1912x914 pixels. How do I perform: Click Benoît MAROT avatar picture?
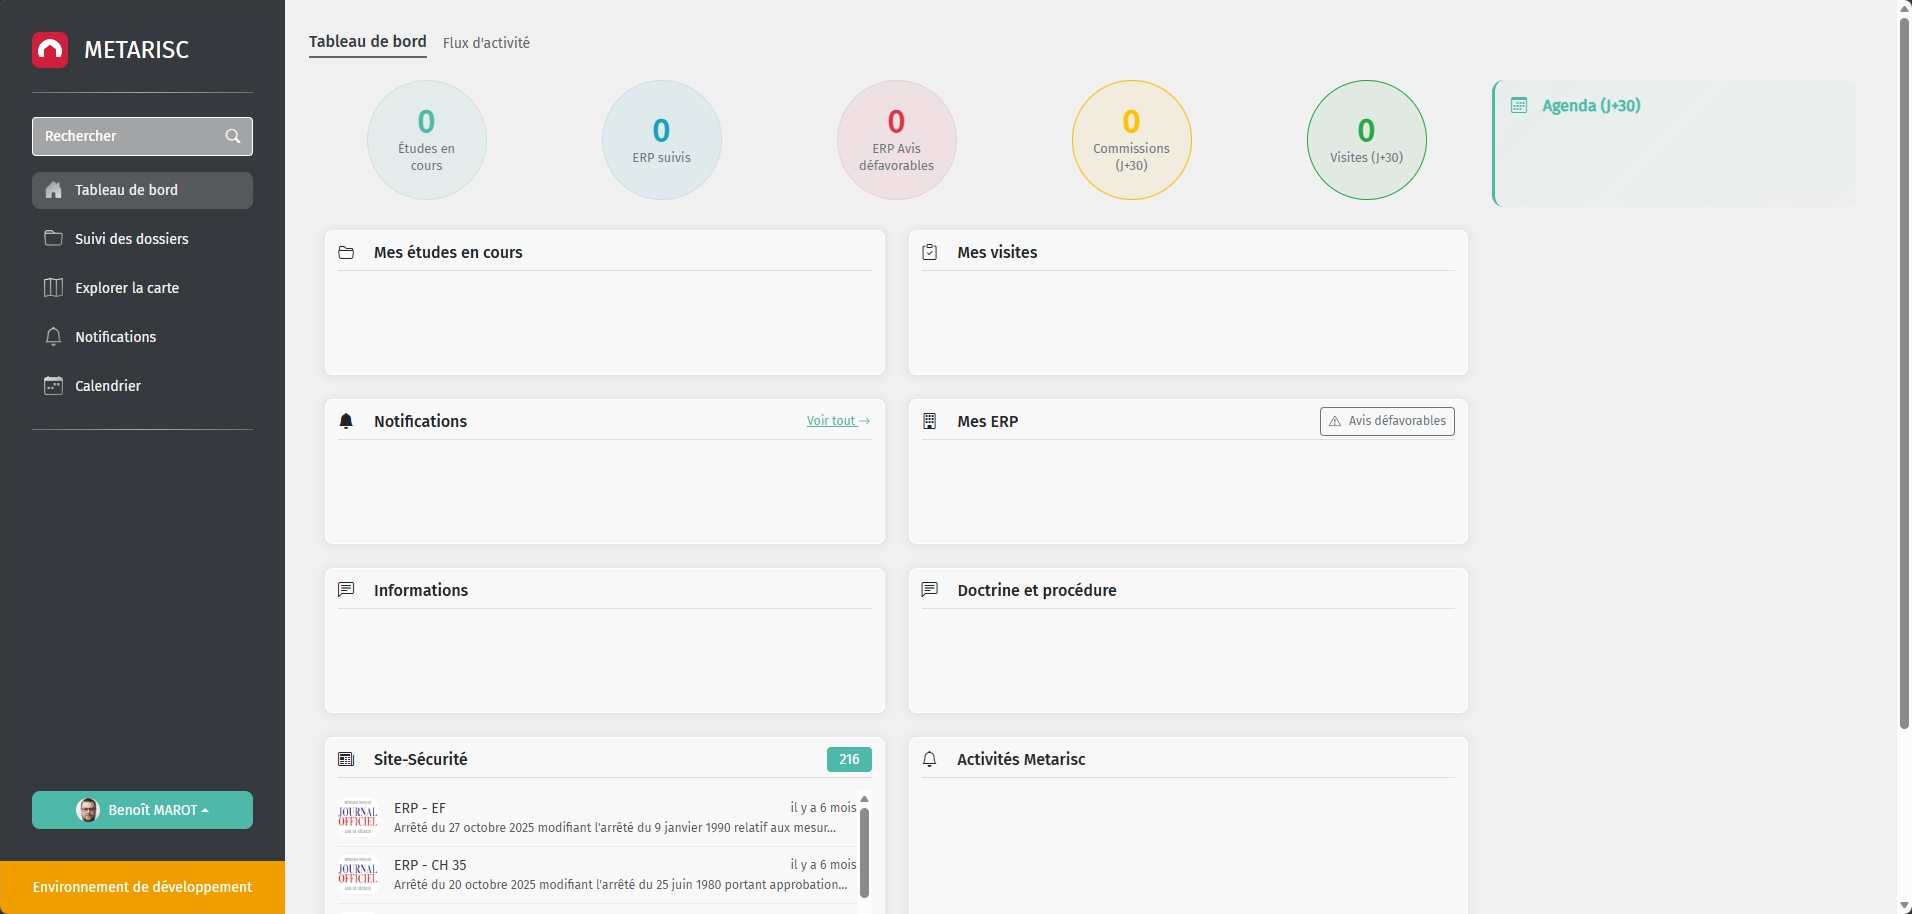[x=88, y=810]
